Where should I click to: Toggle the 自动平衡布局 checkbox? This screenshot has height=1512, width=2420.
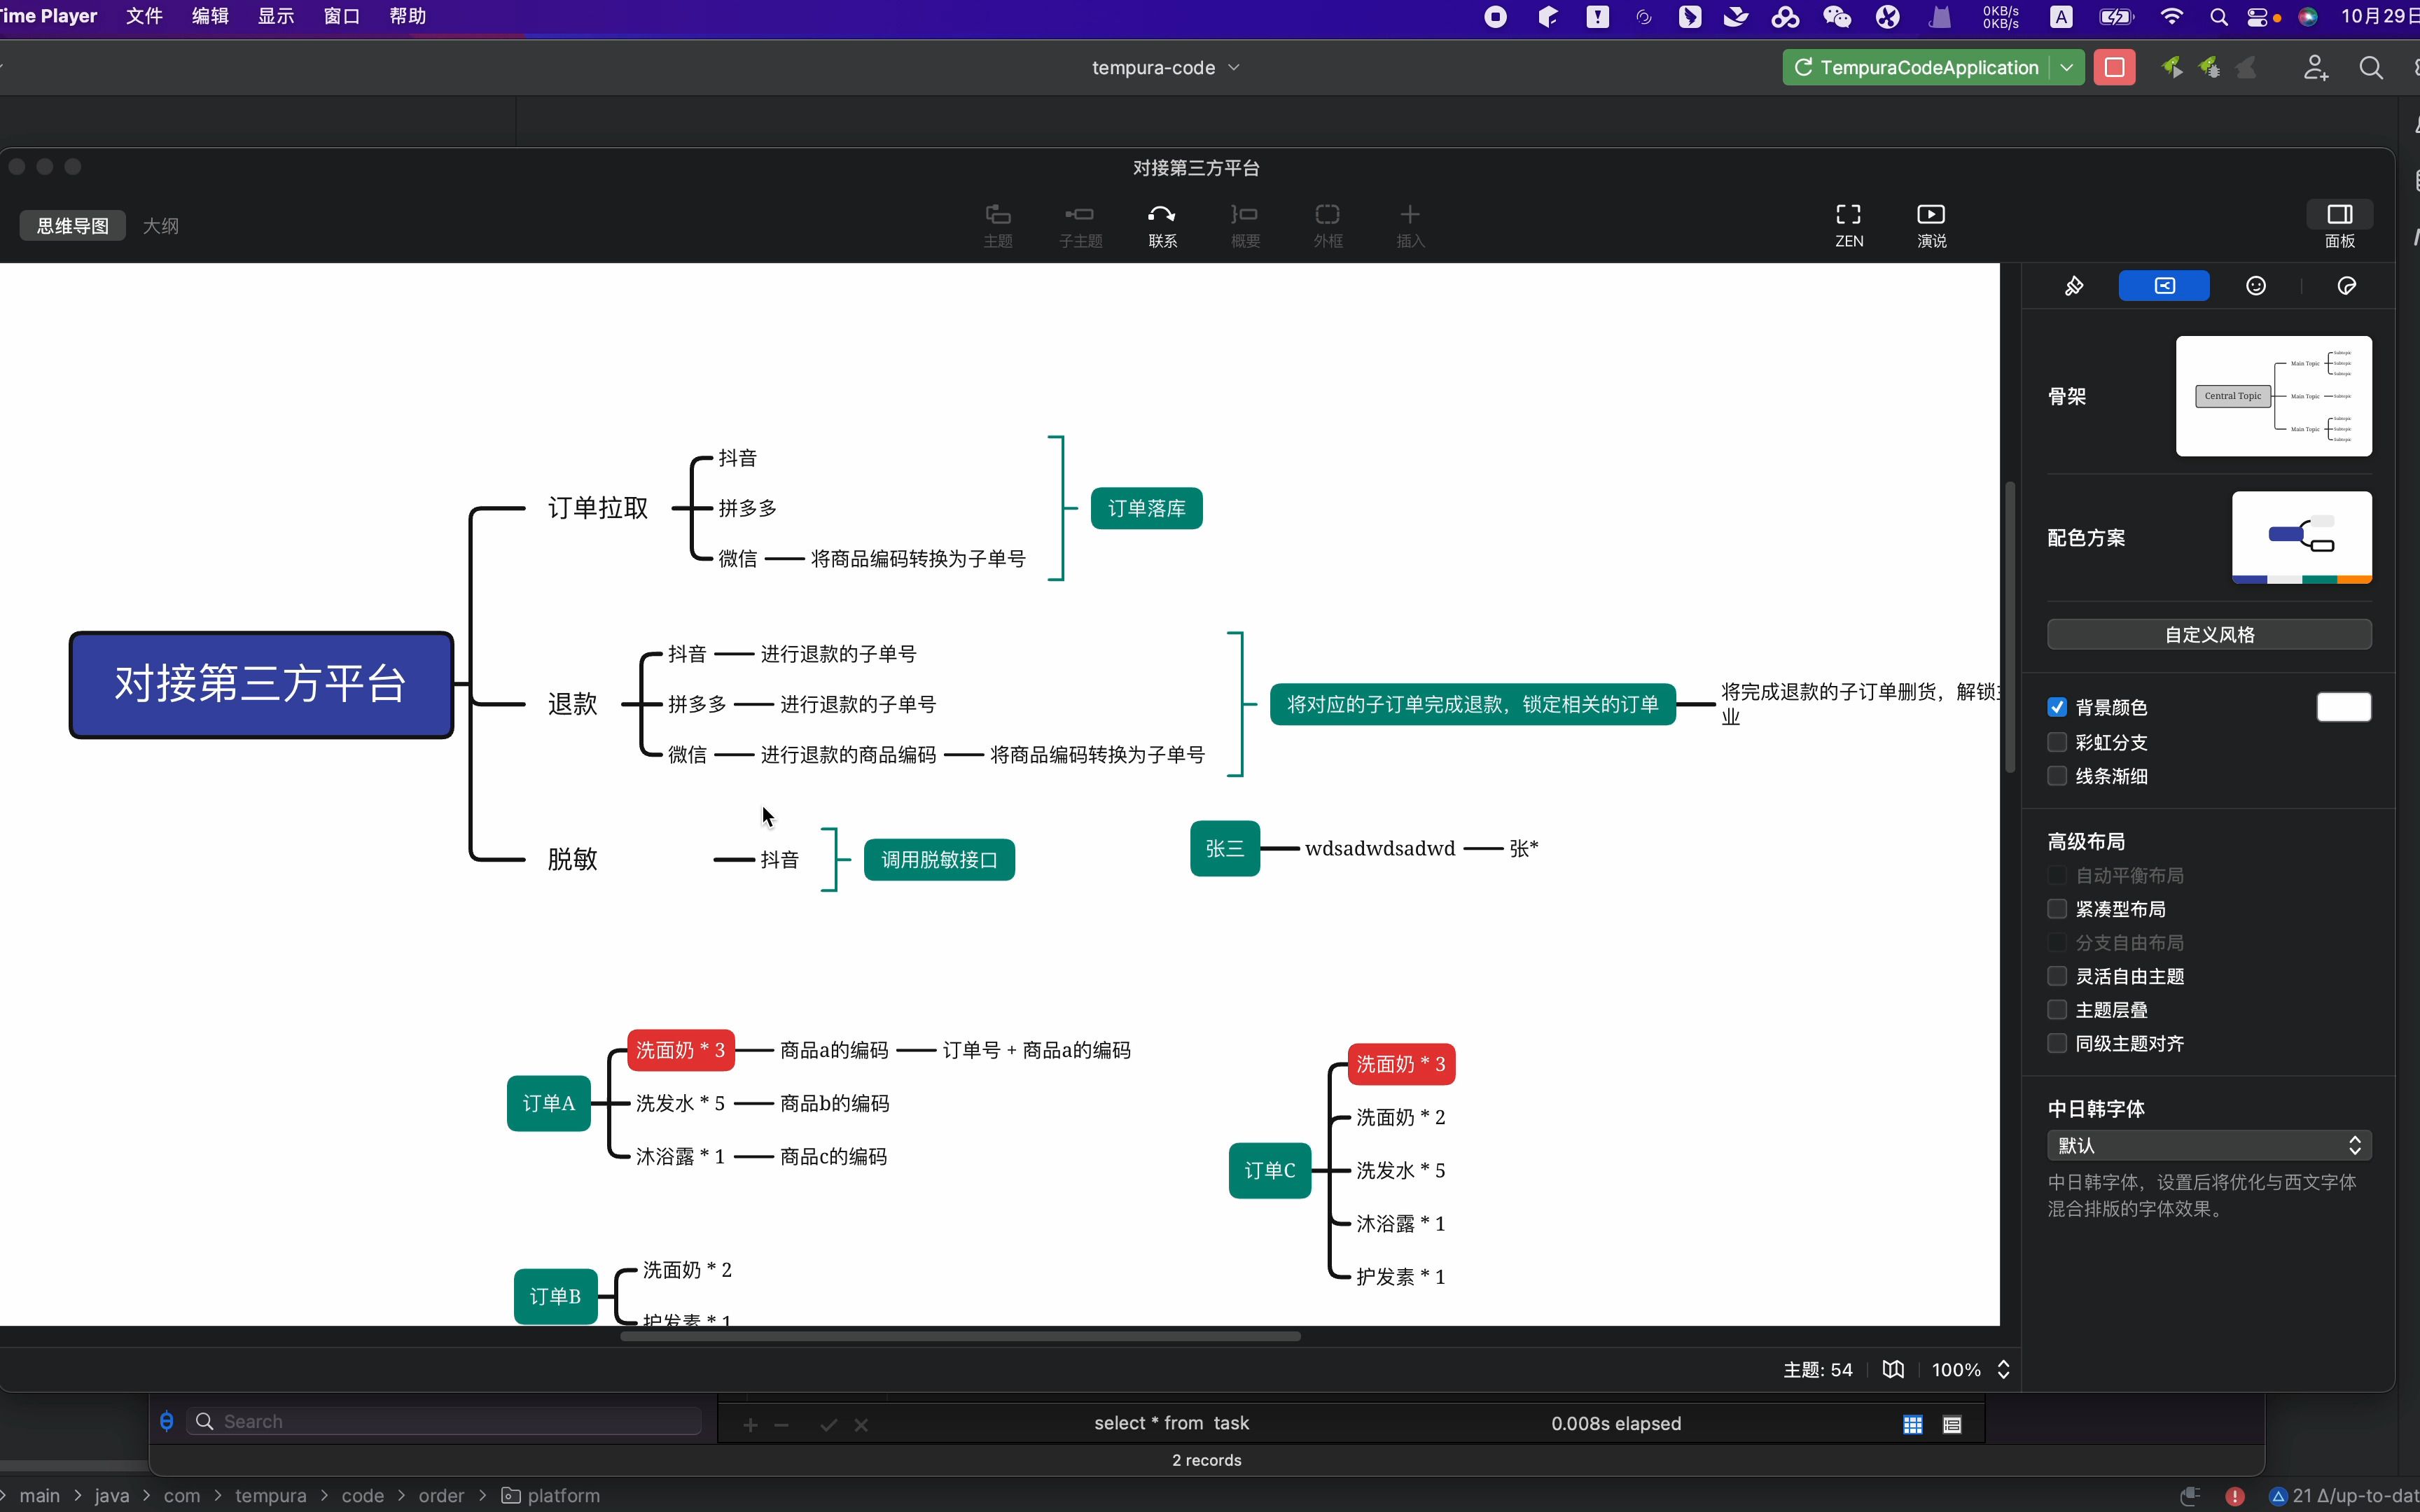coord(2057,875)
